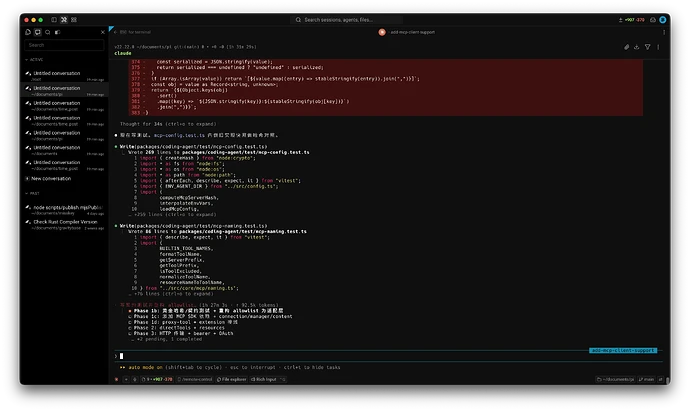690x410 pixels.
Task: Open File explorer from status bar
Action: point(231,379)
